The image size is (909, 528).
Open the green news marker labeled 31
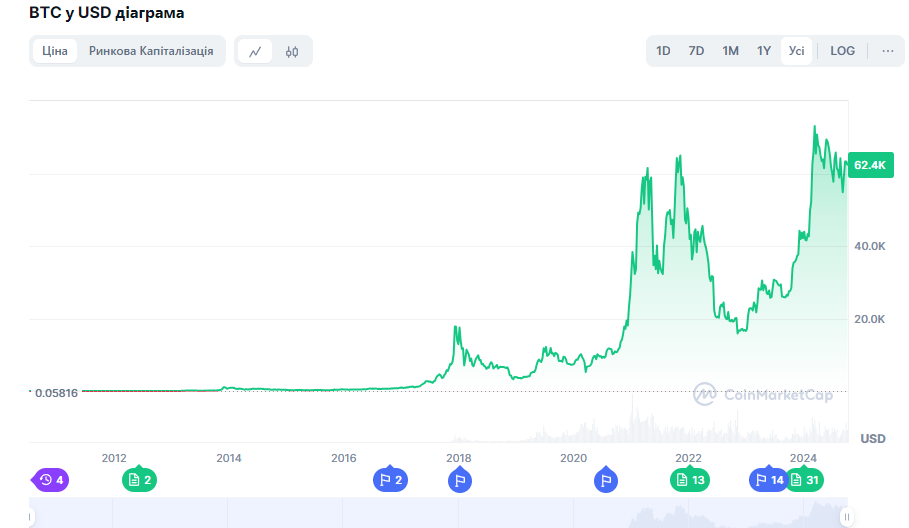pyautogui.click(x=805, y=479)
